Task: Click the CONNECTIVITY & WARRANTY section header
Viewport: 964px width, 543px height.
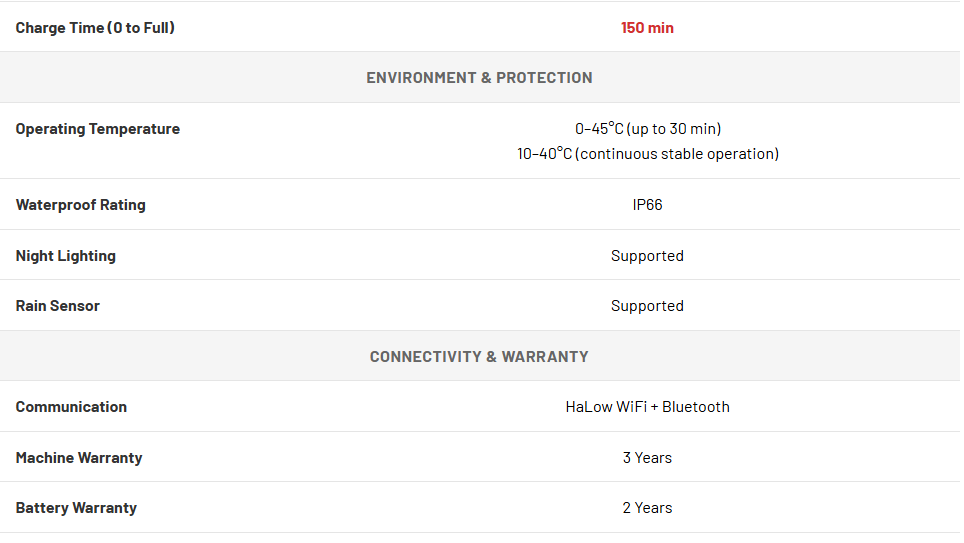Action: tap(480, 357)
